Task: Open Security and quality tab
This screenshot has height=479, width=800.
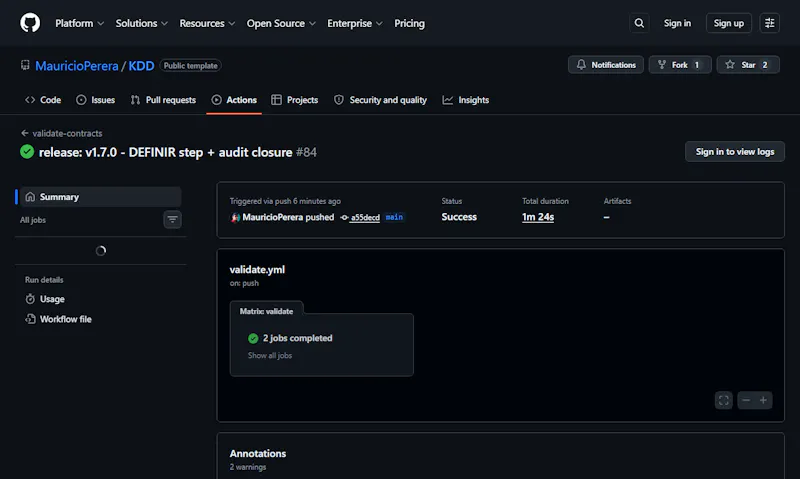Action: 380,100
